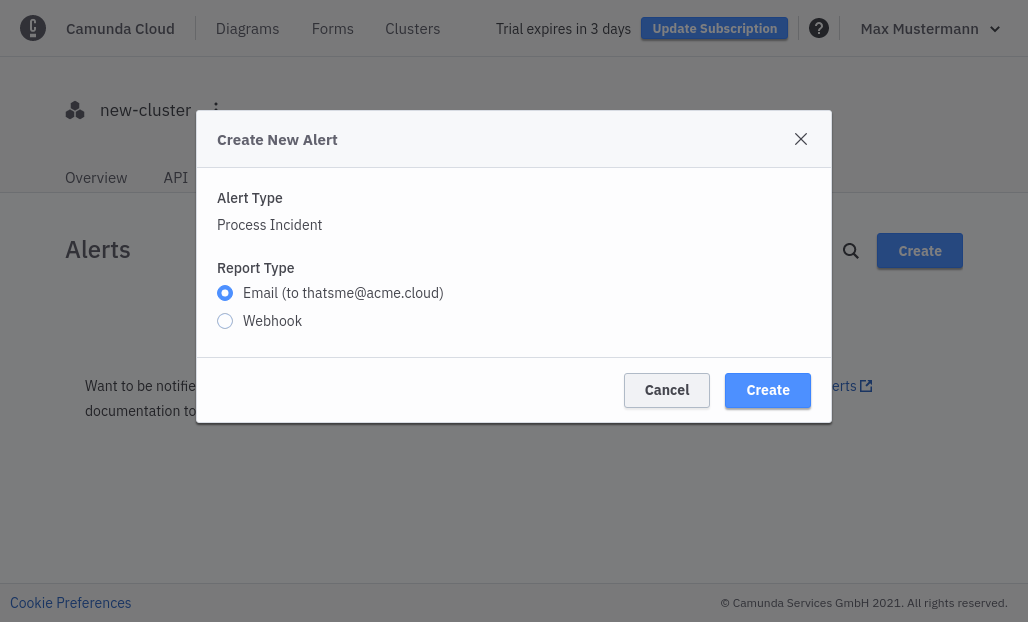This screenshot has height=622, width=1028.
Task: Open the Clusters section
Action: pyautogui.click(x=412, y=28)
